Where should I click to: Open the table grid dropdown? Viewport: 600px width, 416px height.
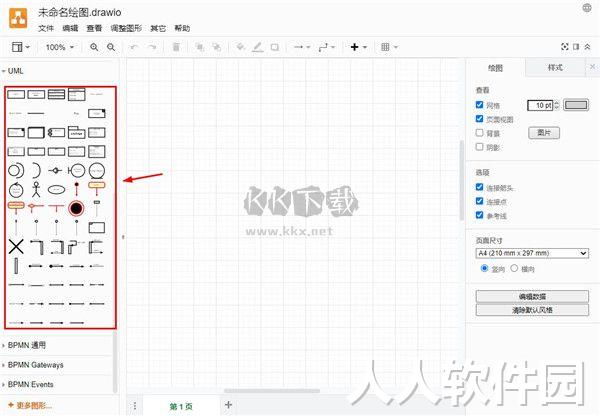389,47
